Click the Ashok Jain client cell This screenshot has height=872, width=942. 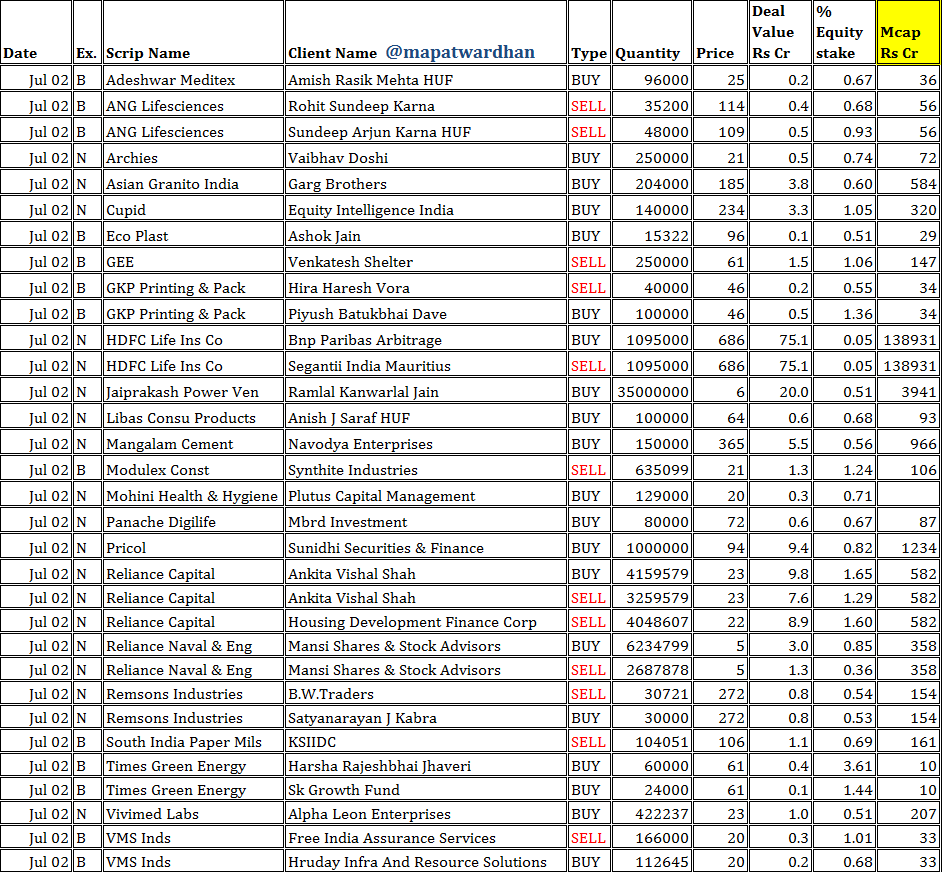pos(426,236)
